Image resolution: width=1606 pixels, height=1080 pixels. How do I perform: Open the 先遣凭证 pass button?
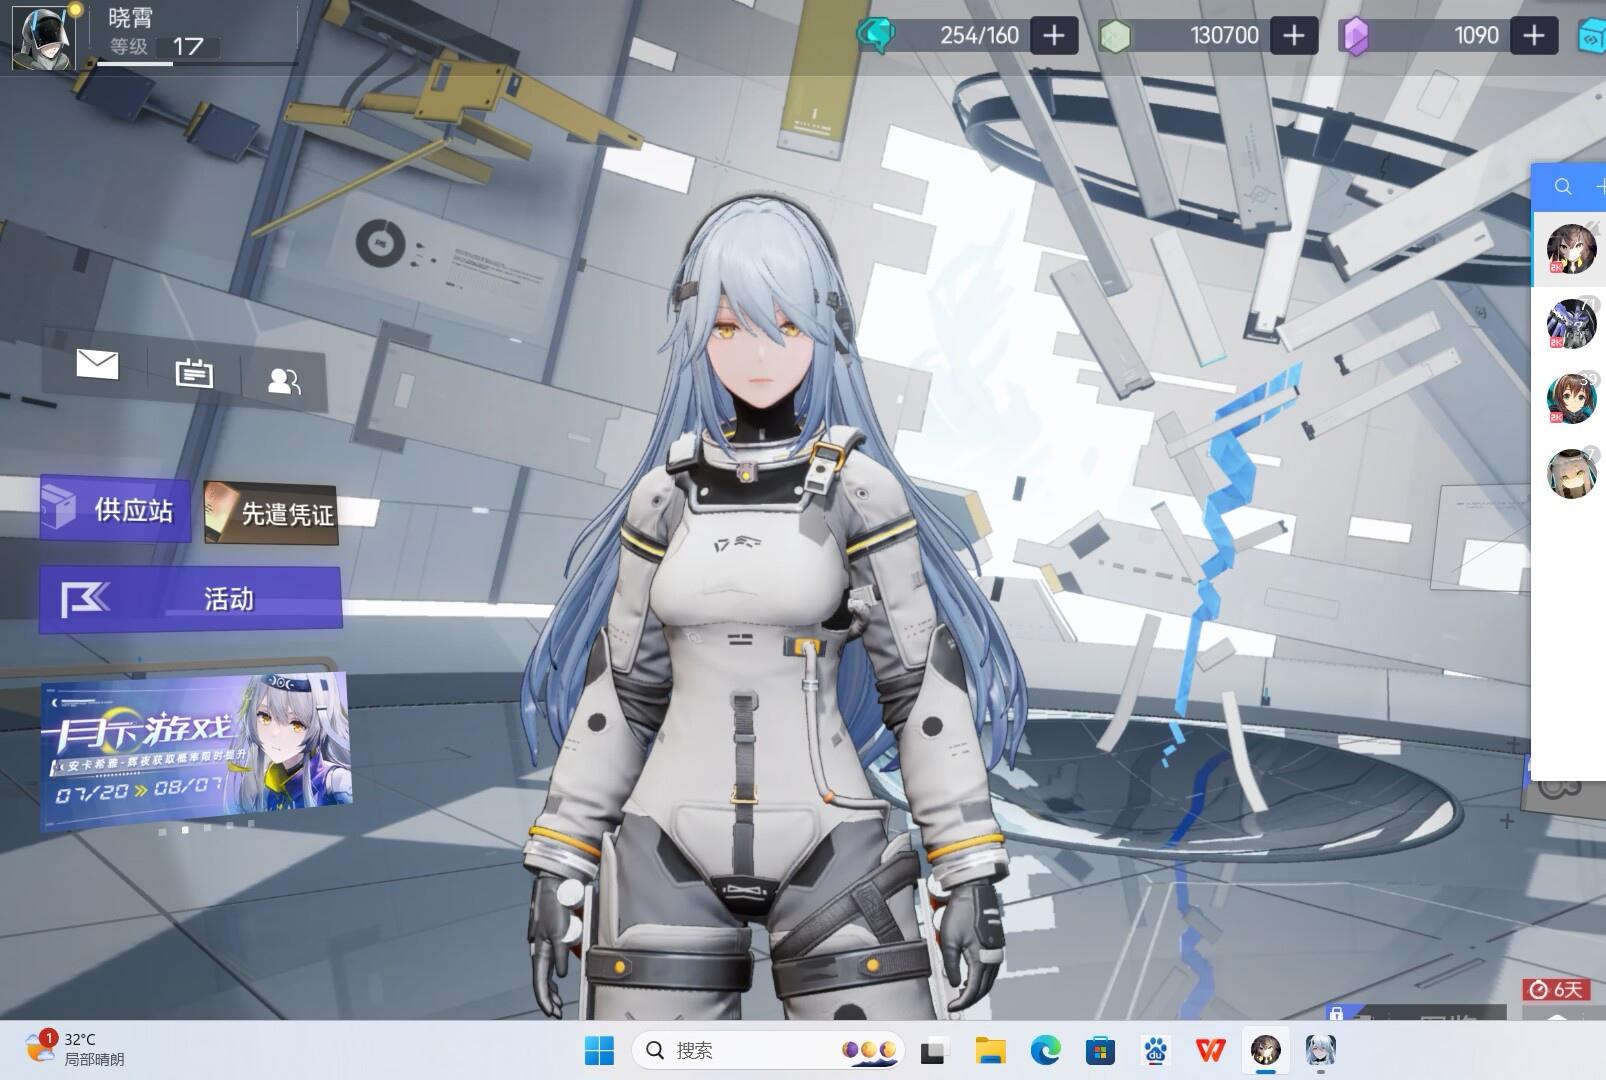point(271,514)
